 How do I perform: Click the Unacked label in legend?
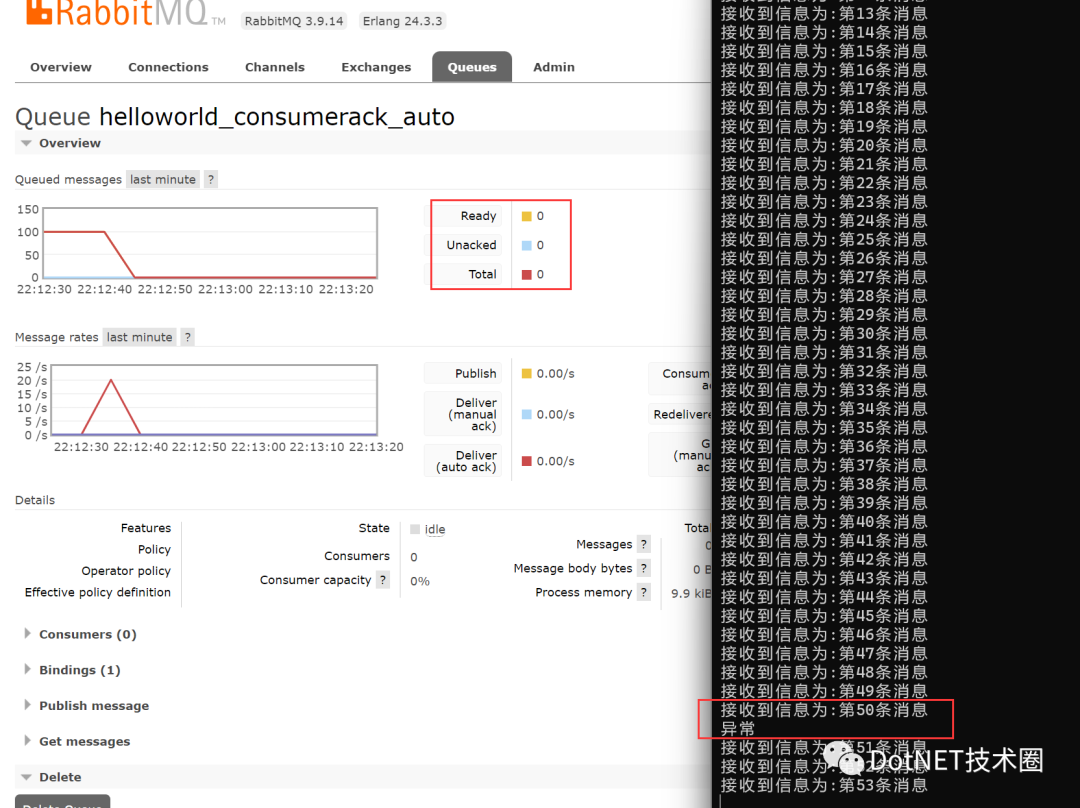tap(471, 245)
